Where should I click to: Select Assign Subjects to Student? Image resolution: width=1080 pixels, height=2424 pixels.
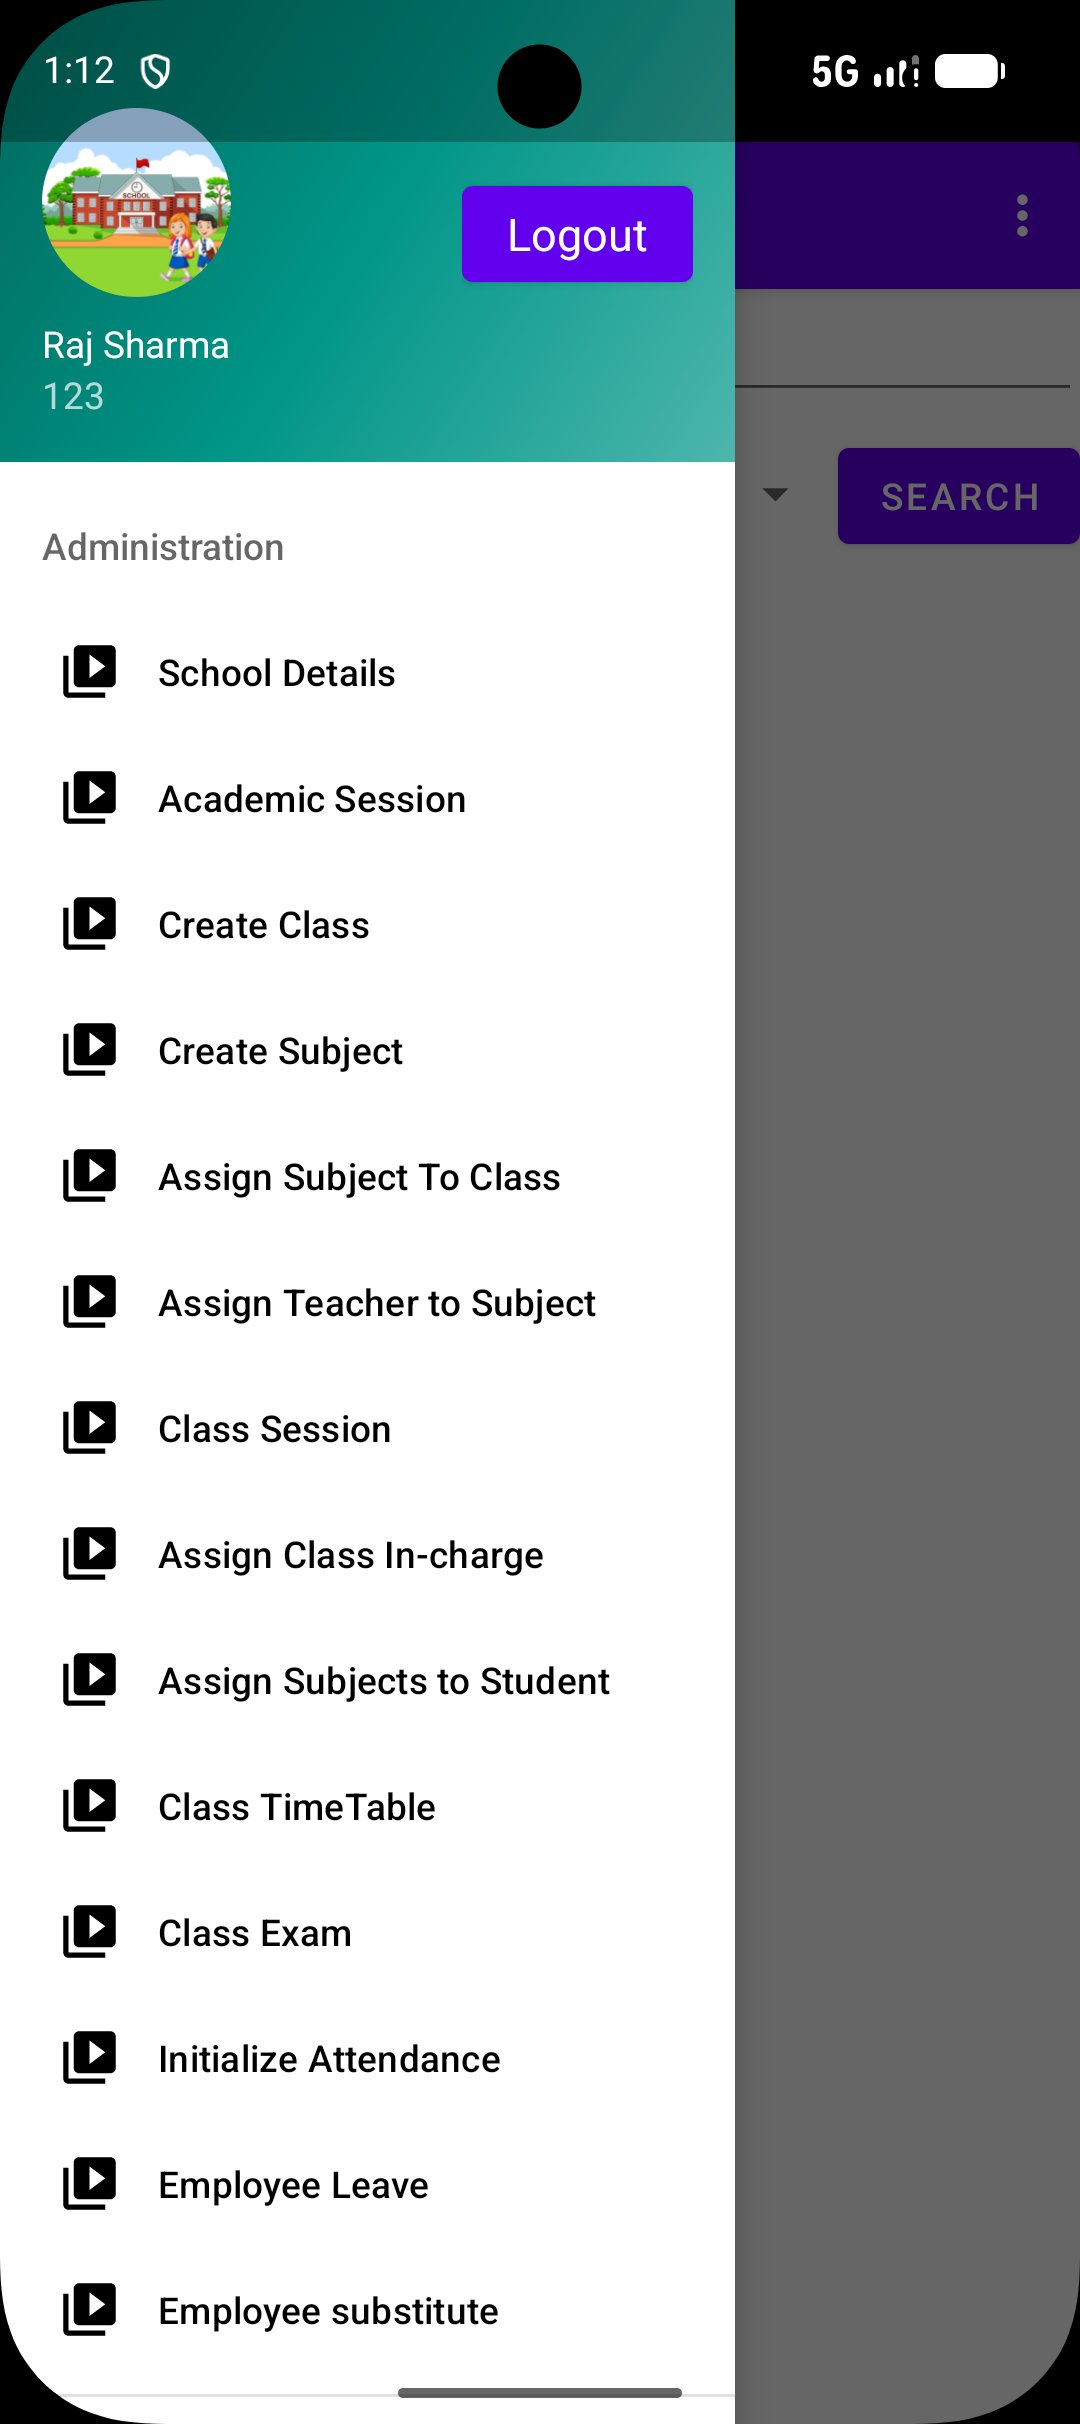pos(384,1681)
